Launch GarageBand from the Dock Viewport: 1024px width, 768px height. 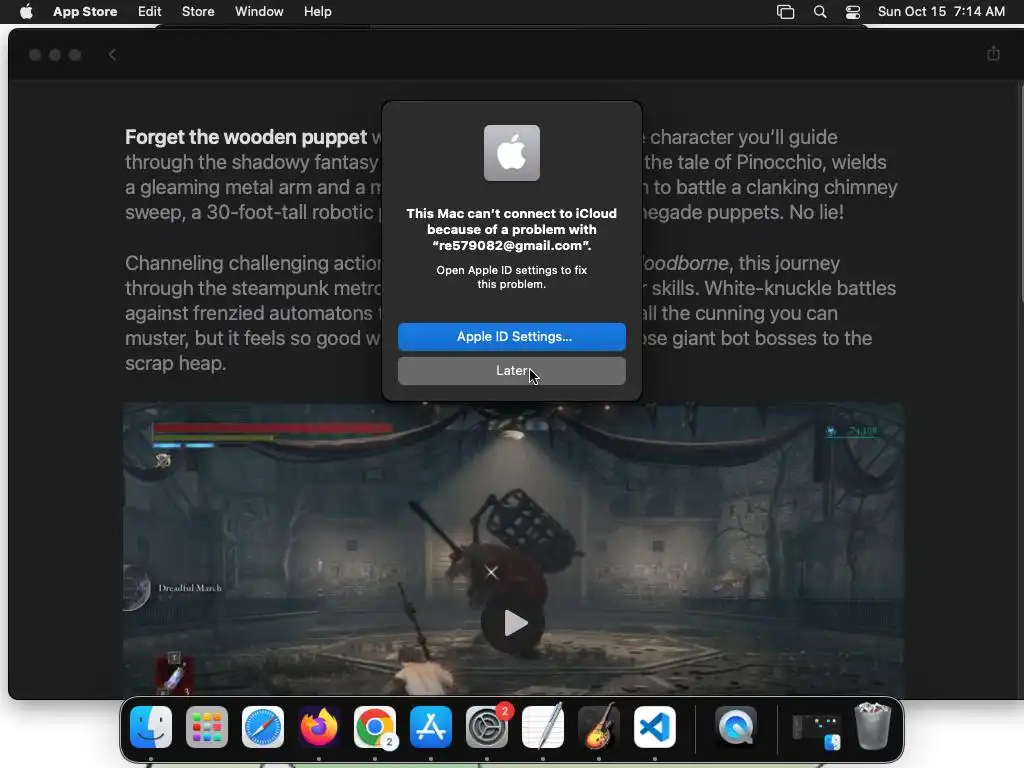click(x=599, y=727)
